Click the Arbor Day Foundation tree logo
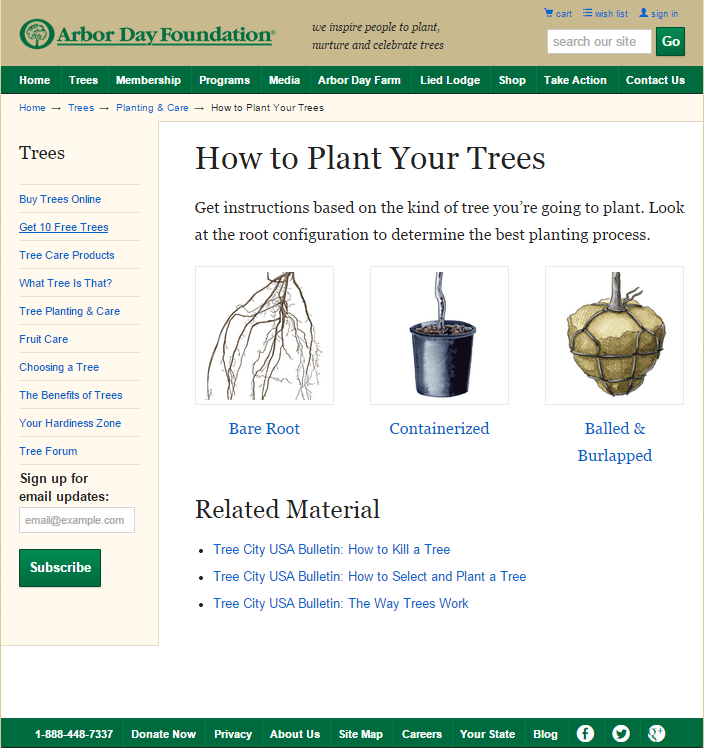This screenshot has width=704, height=748. pos(37,35)
